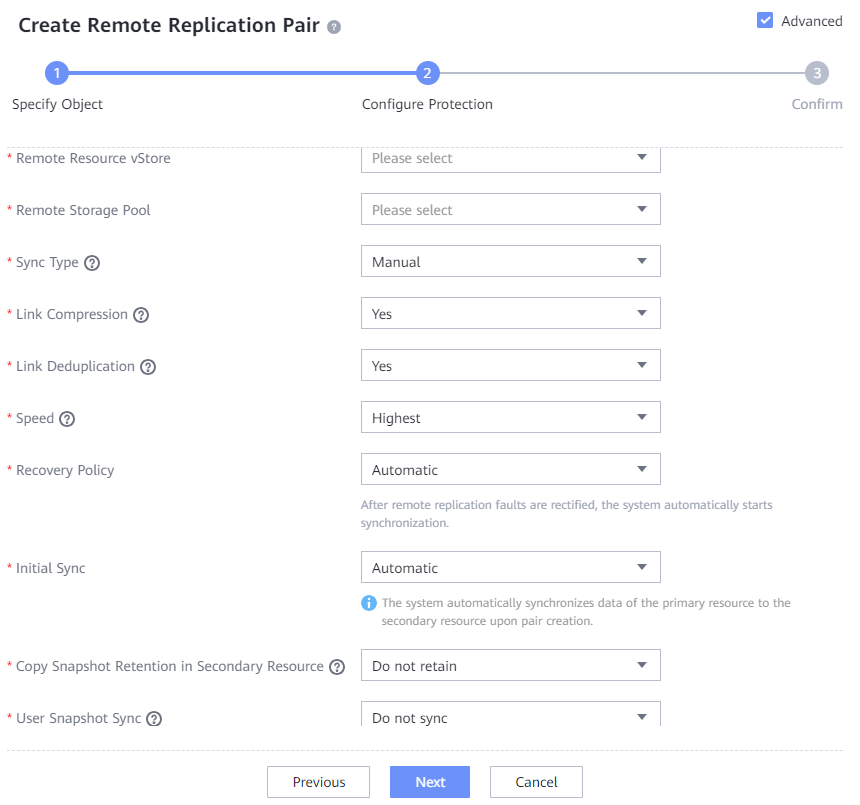Viewport: 860px width, 805px height.
Task: Expand the Remote Storage Pool dropdown
Action: (x=510, y=210)
